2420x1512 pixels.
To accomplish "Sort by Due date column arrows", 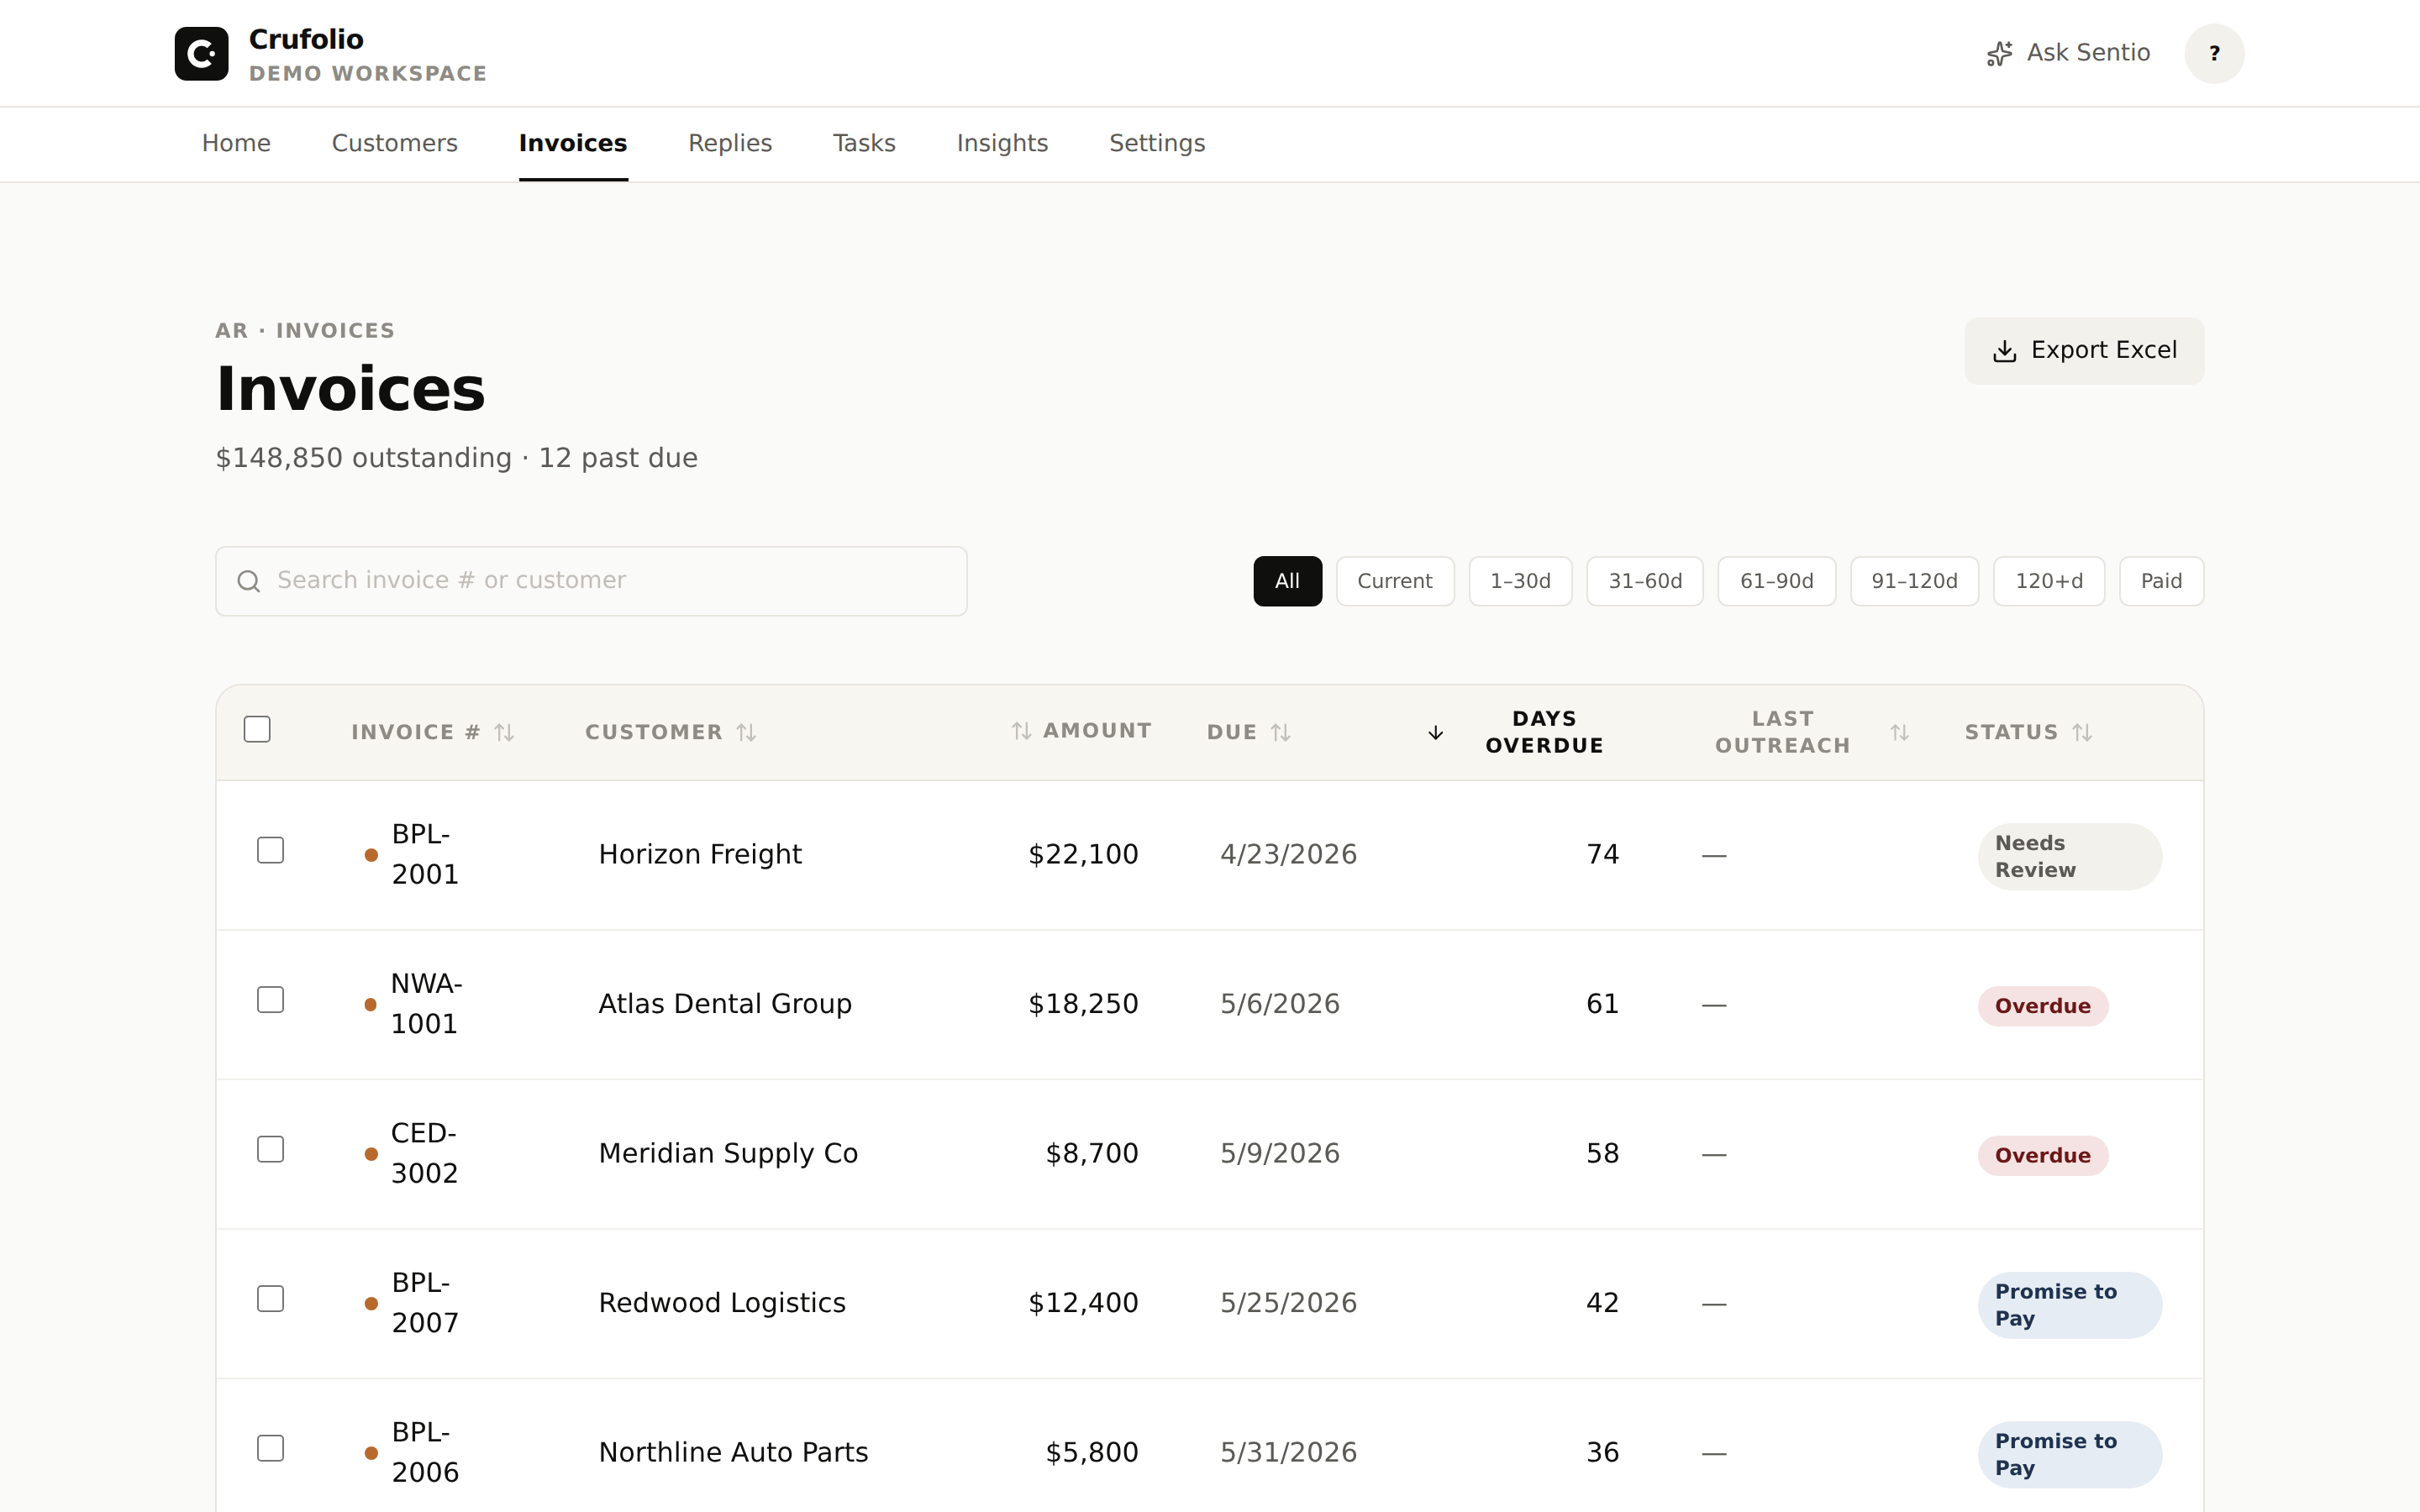I will (1280, 733).
